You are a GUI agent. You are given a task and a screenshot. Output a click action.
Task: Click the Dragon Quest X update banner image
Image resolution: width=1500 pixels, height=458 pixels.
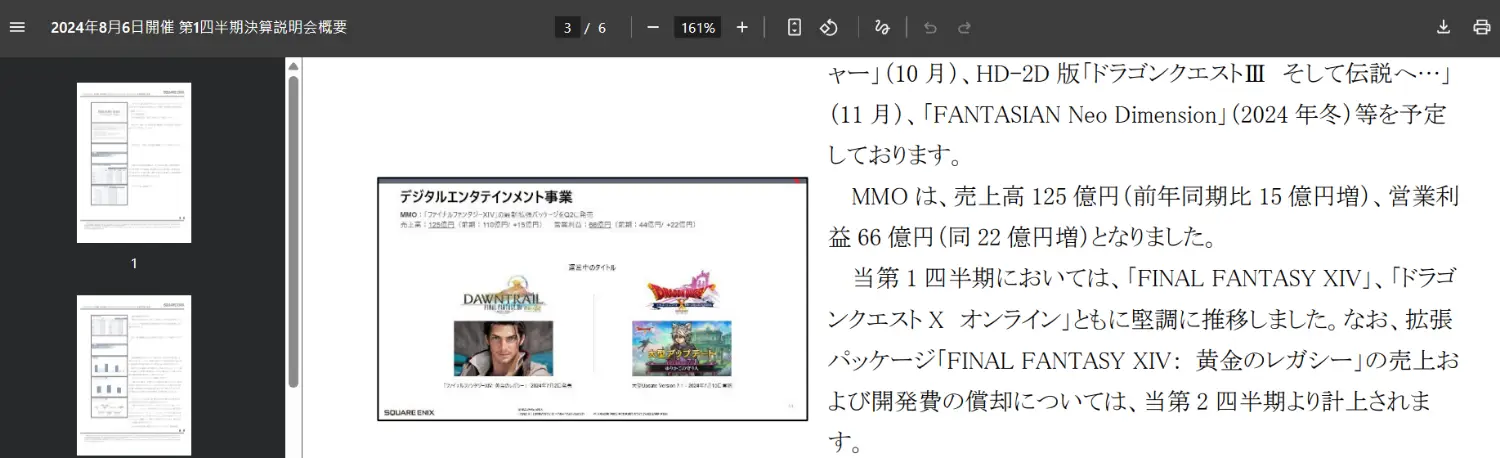tap(681, 347)
